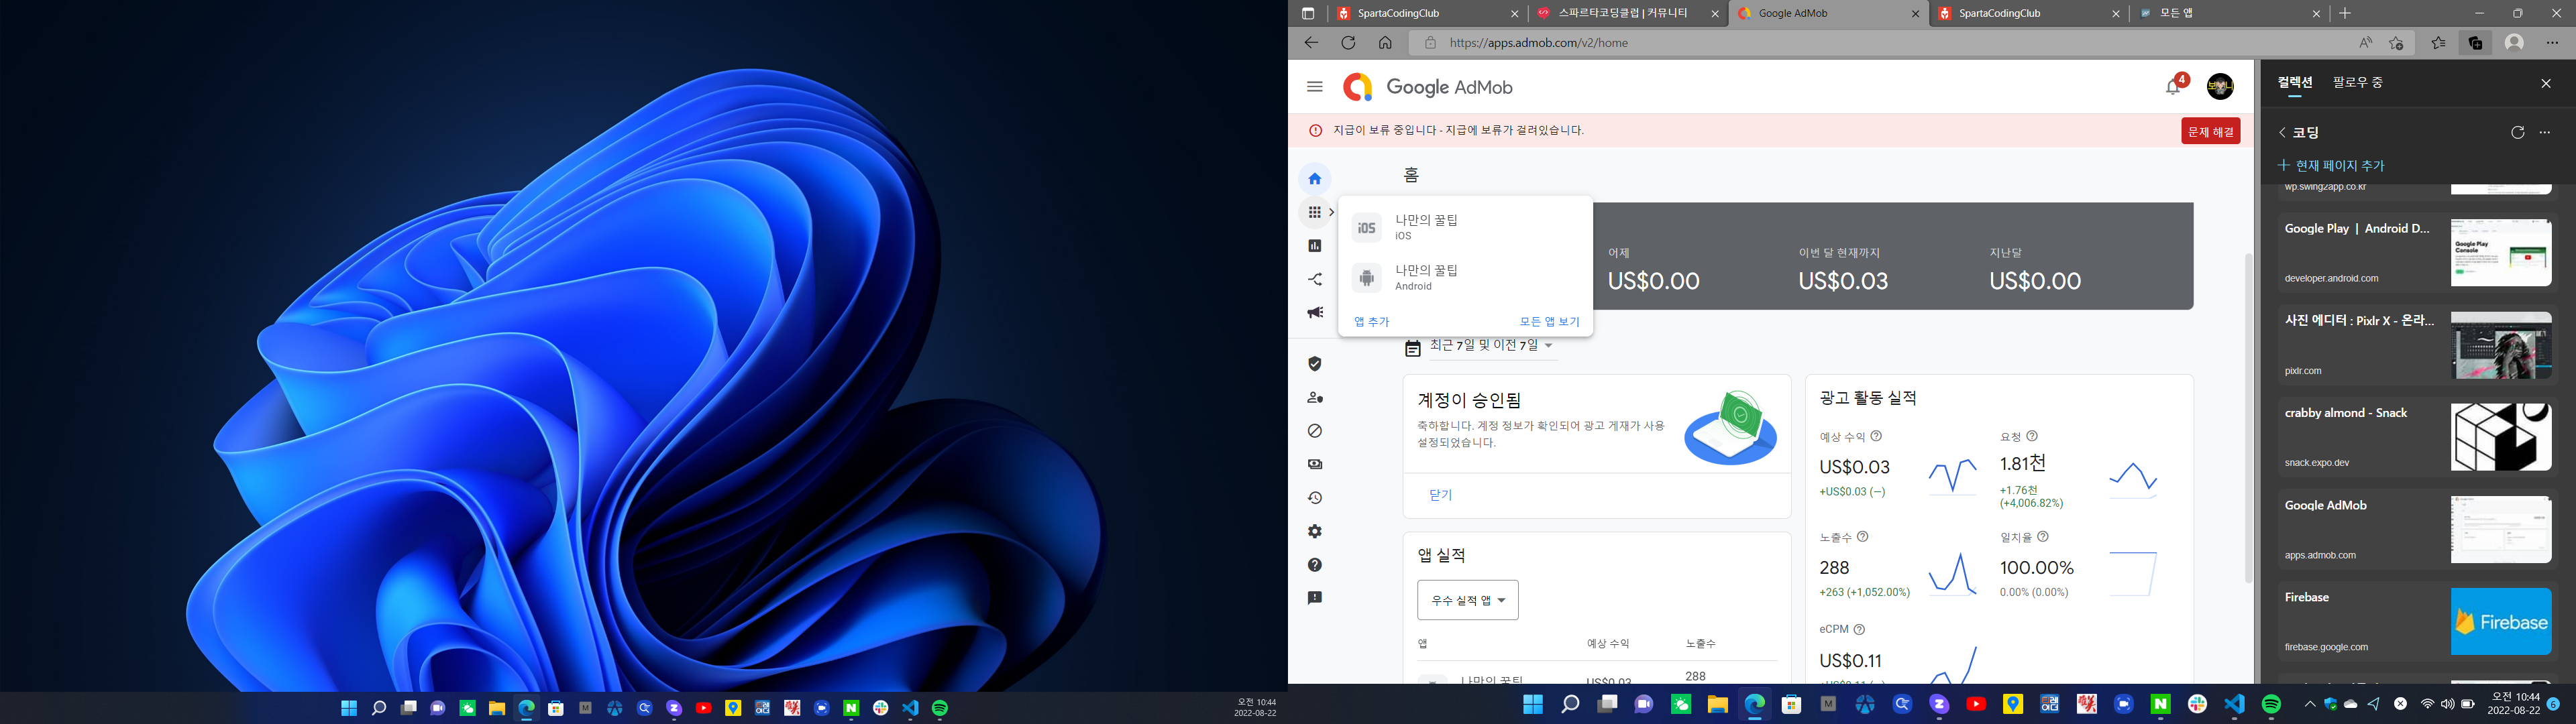Select 나만의 꿀팁 Android app in popup
Screen dimensions: 2576x724
click(1465, 277)
